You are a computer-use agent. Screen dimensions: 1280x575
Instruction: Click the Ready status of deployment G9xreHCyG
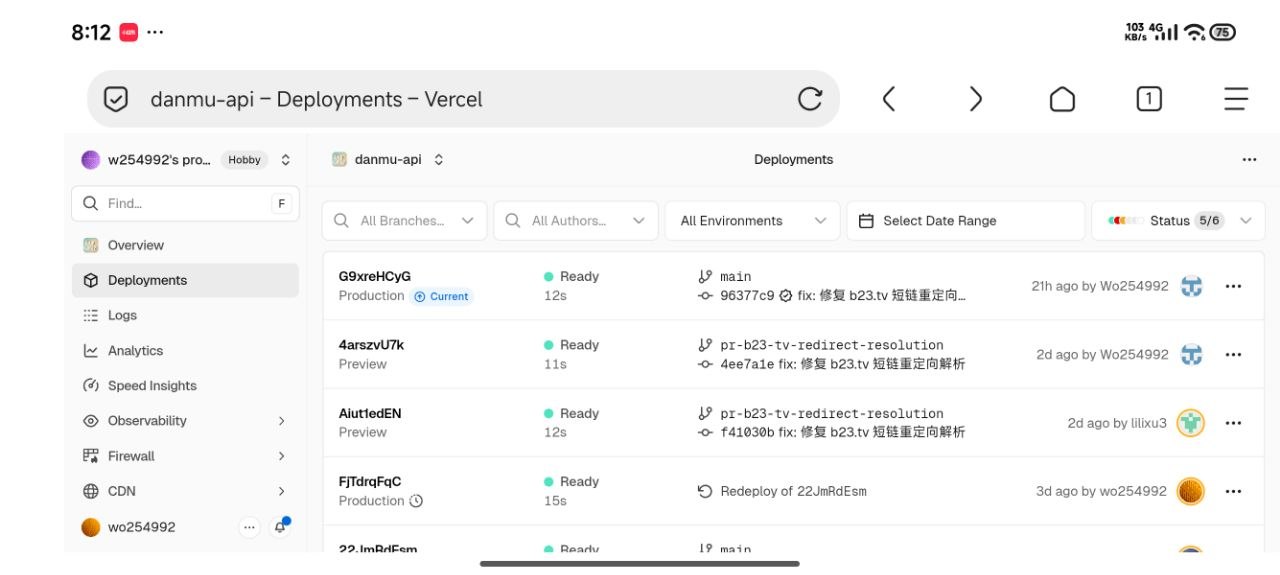pyautogui.click(x=571, y=277)
